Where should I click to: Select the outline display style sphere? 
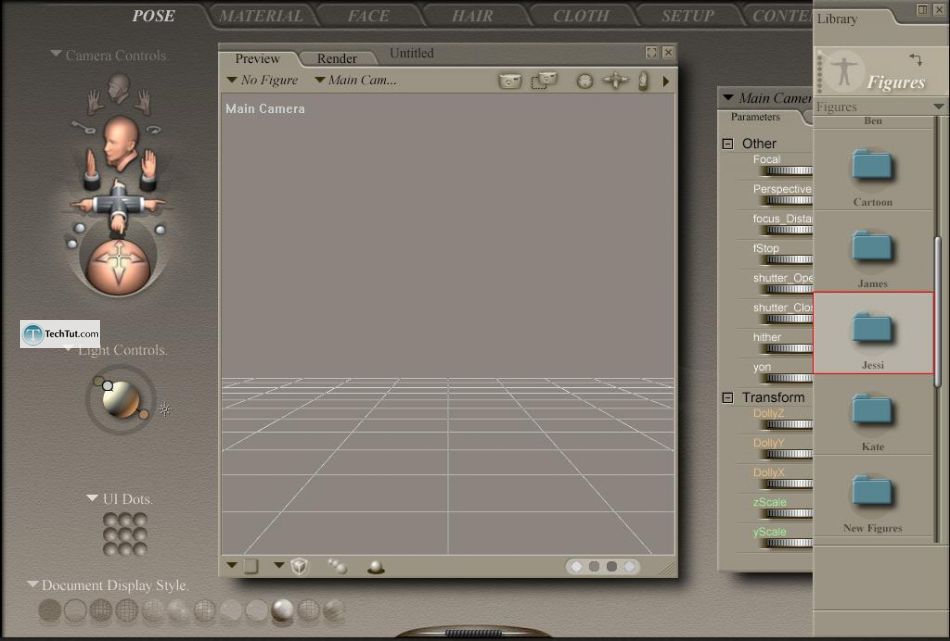pos(75,611)
